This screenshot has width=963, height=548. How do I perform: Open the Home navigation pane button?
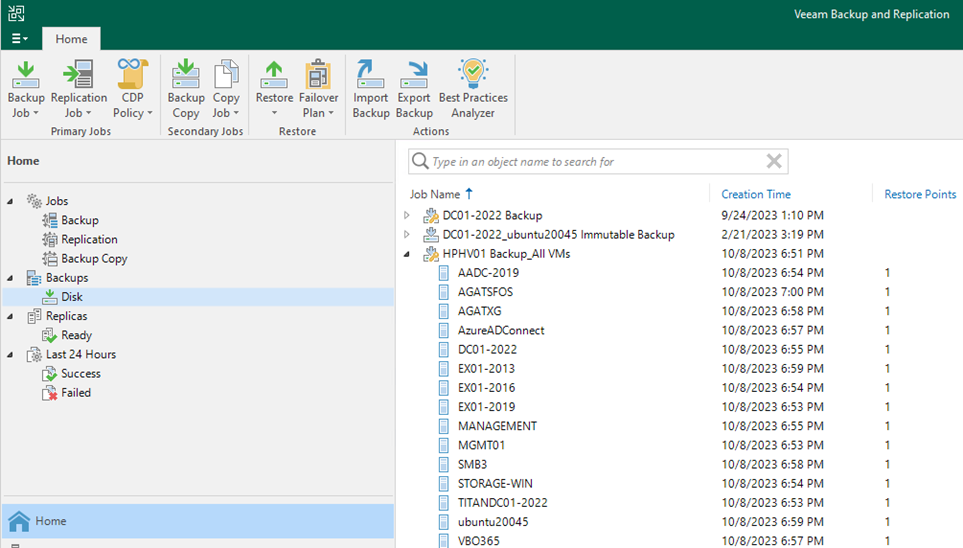pos(198,521)
